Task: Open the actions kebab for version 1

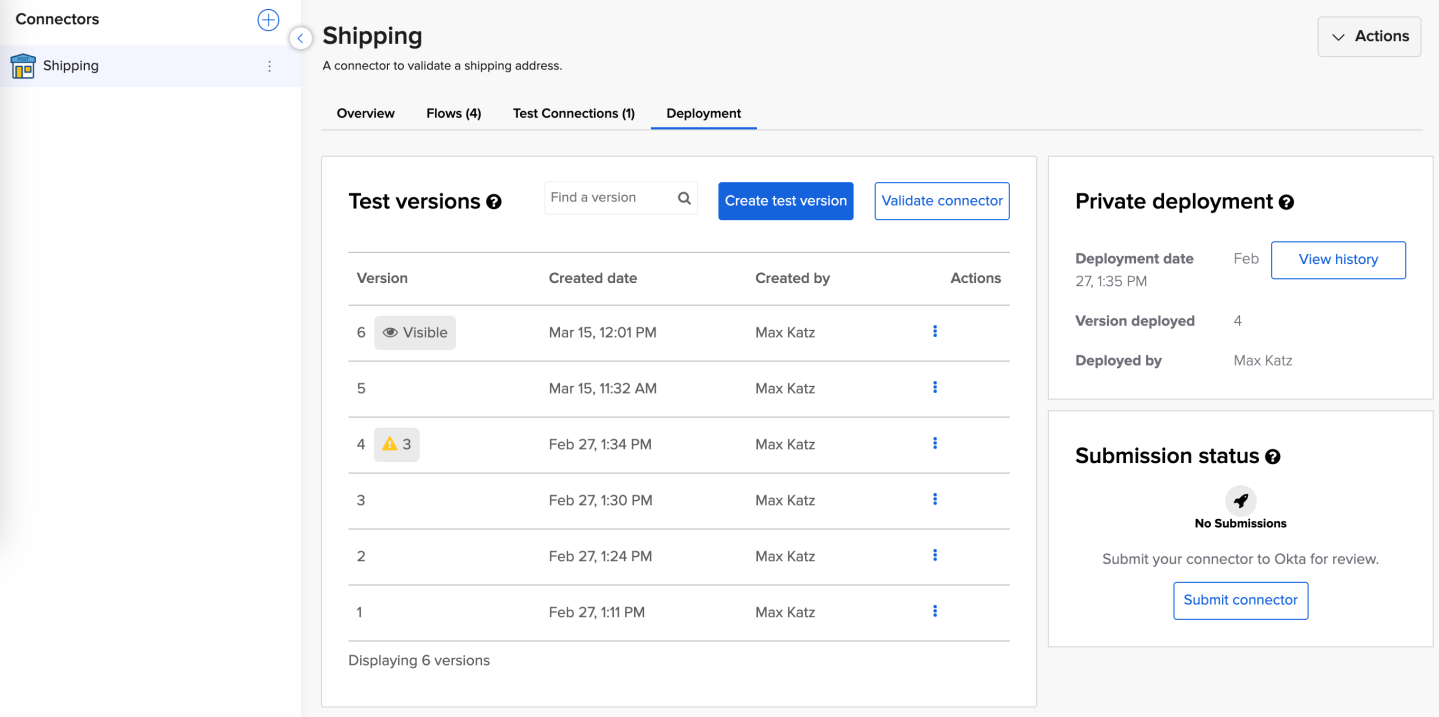Action: 934,611
